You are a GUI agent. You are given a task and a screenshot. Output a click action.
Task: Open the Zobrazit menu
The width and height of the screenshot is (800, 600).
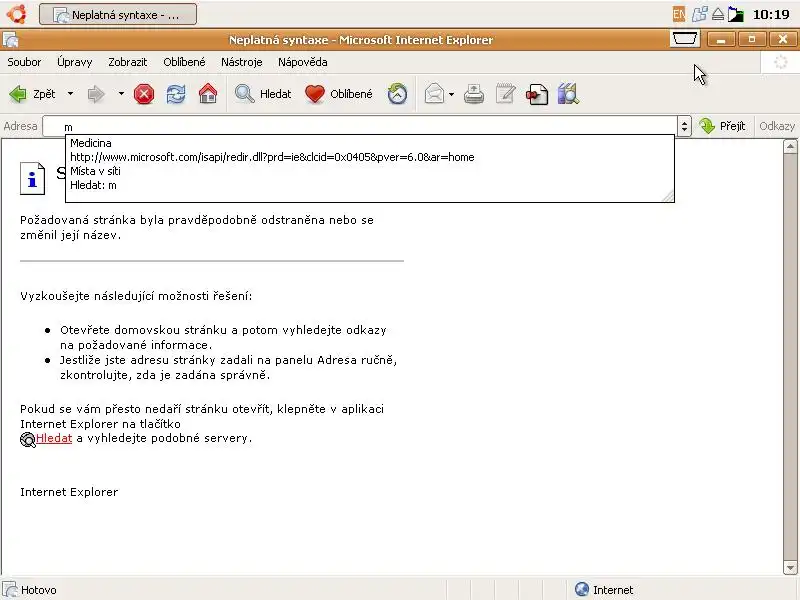coord(128,62)
